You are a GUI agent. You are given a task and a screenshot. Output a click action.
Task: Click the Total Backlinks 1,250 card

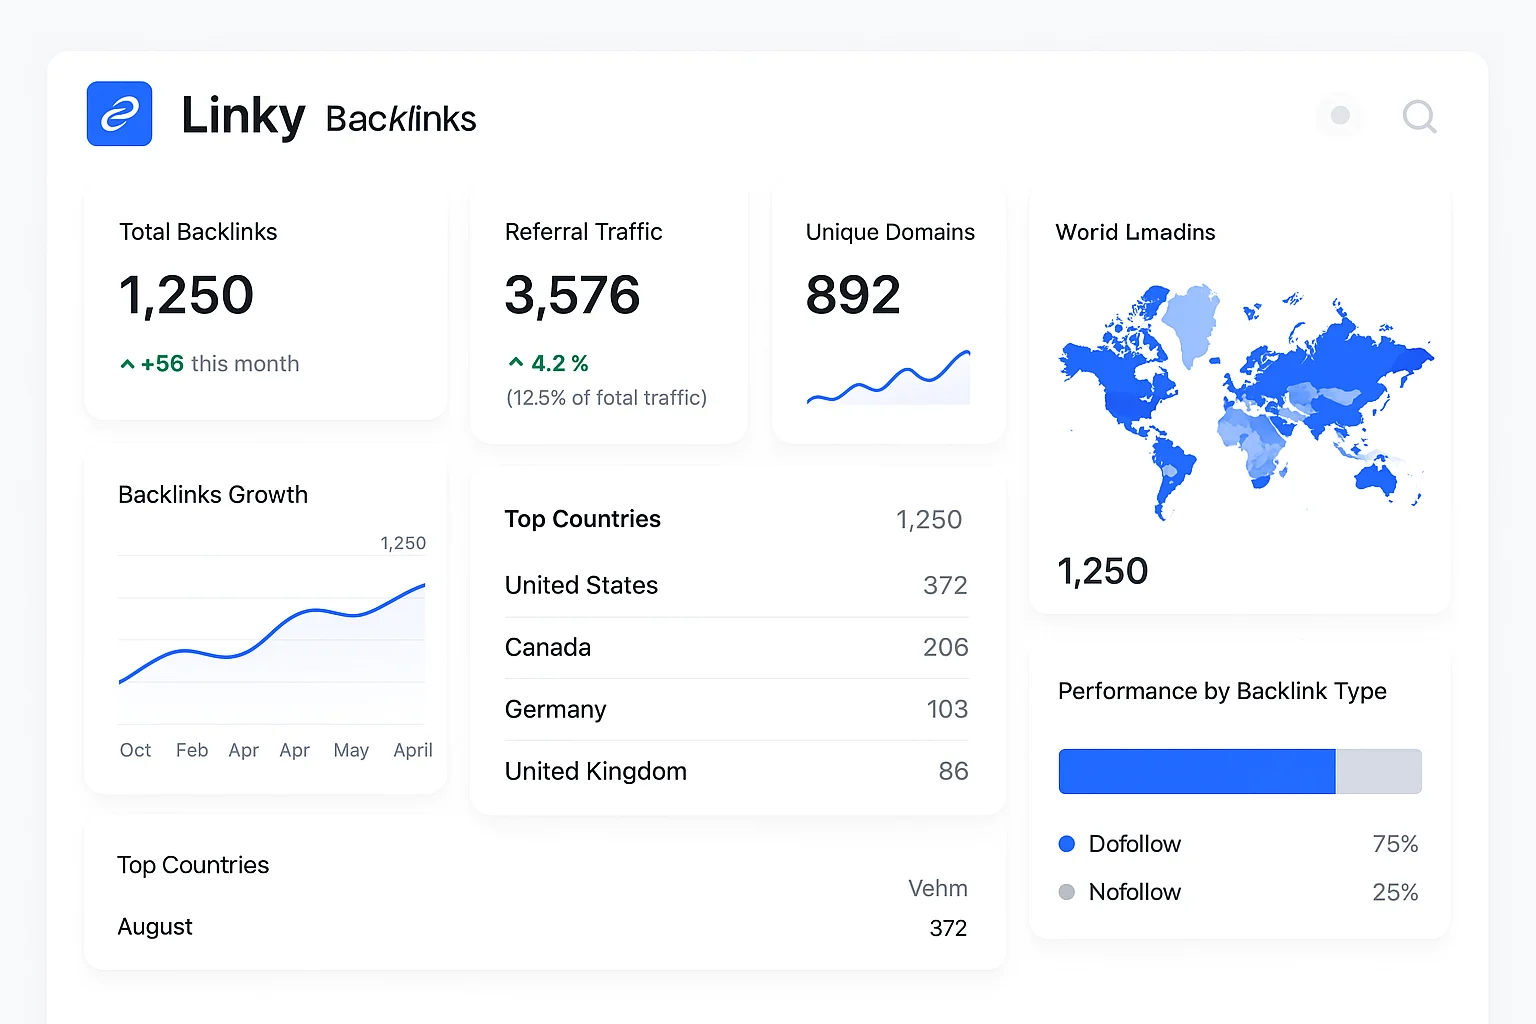click(x=265, y=300)
